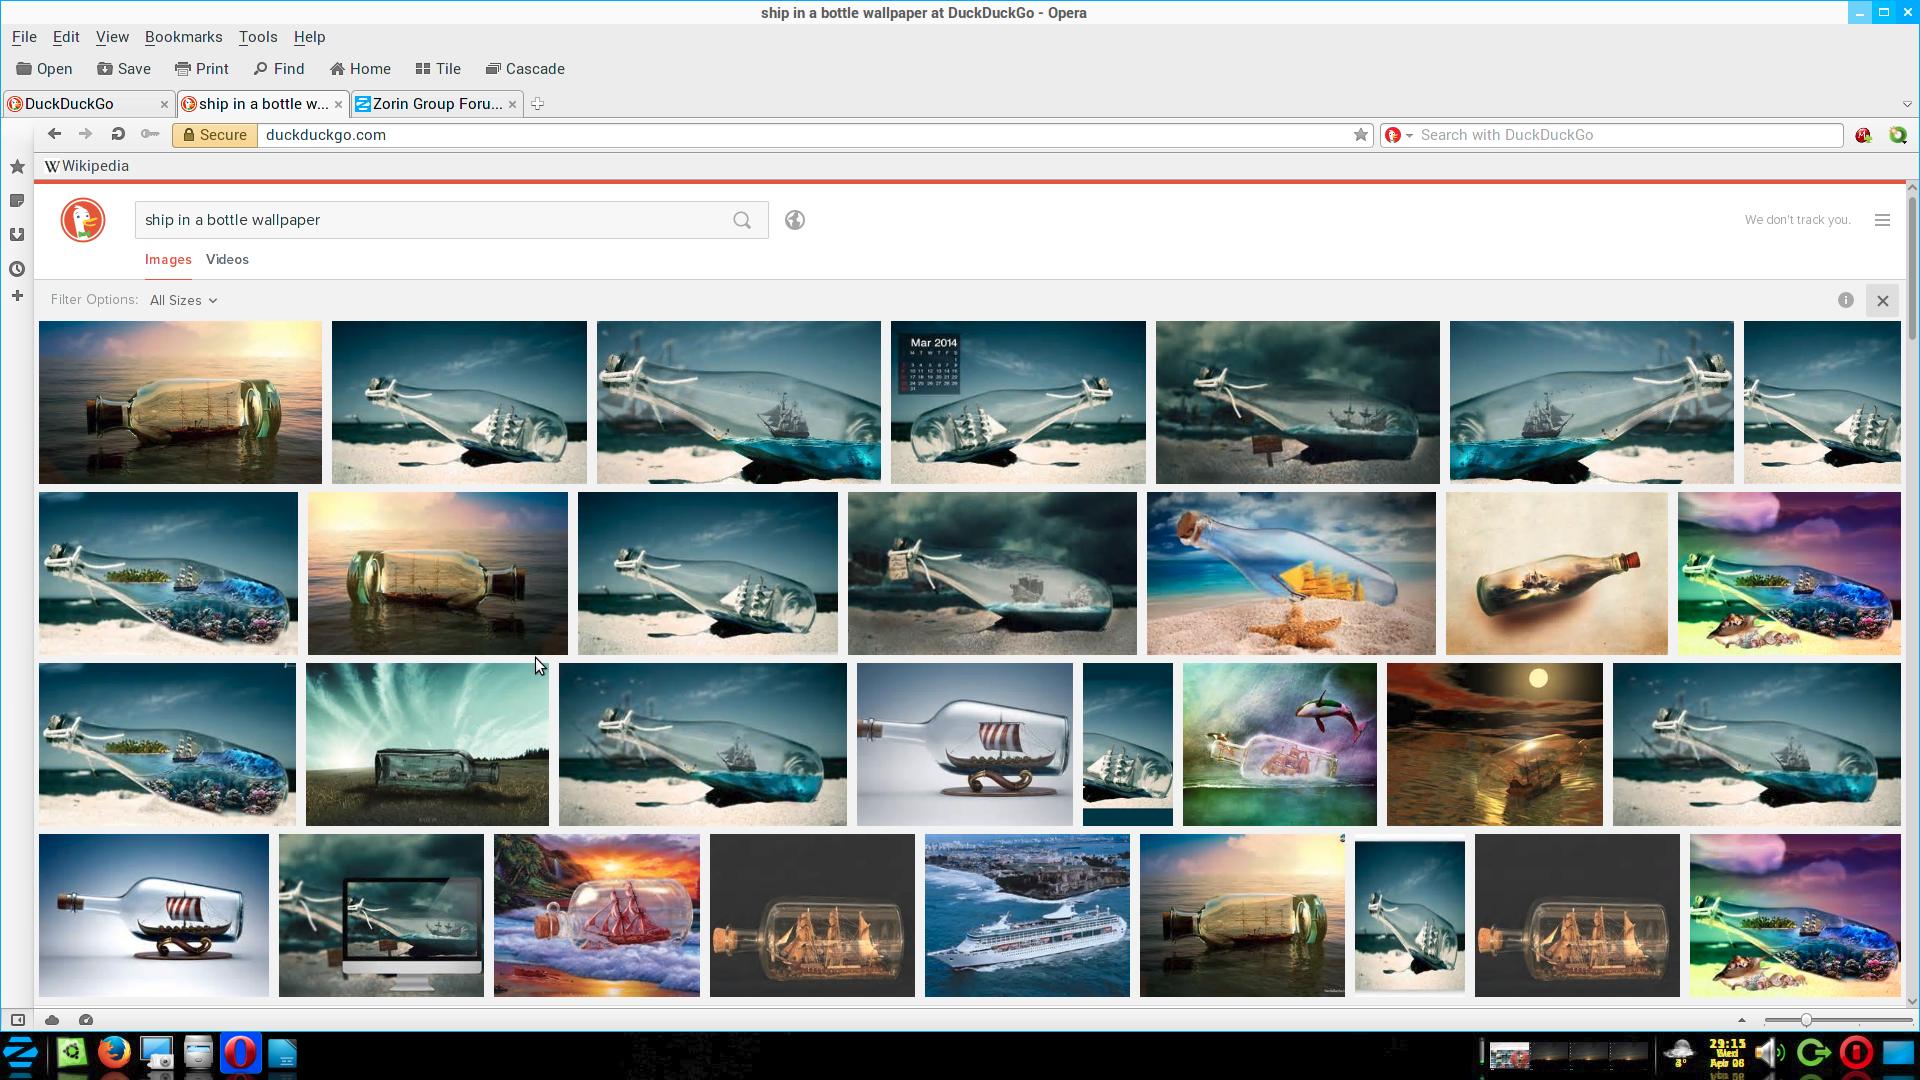Image resolution: width=1920 pixels, height=1080 pixels.
Task: Click the Cascade toolbar button
Action: (525, 69)
